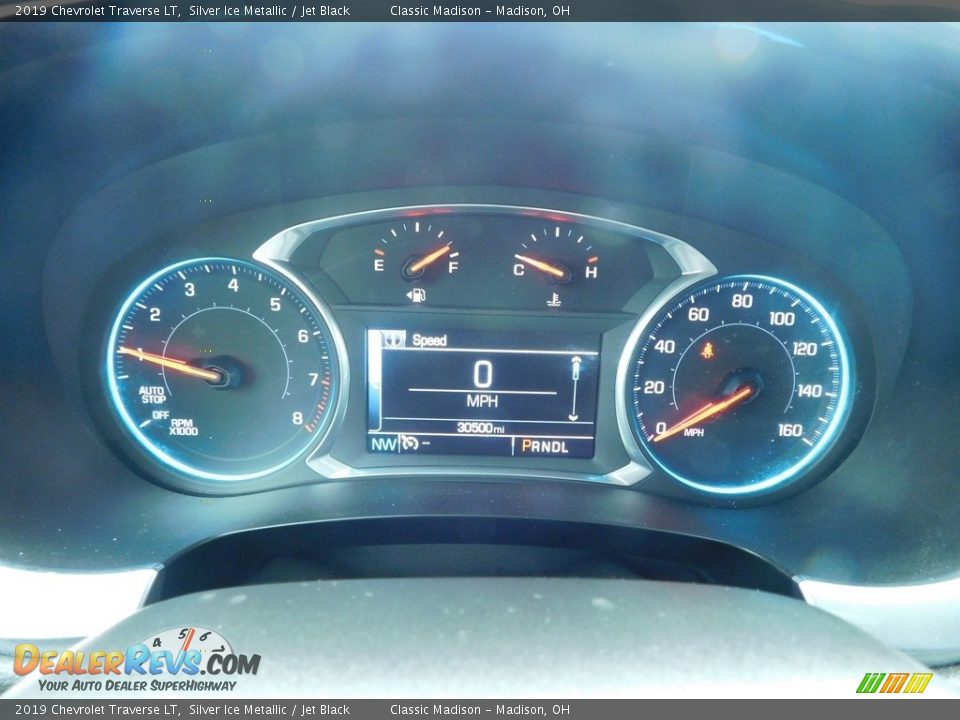Tap the AUTO STOP indicator label
The height and width of the screenshot is (720, 960).
click(152, 395)
